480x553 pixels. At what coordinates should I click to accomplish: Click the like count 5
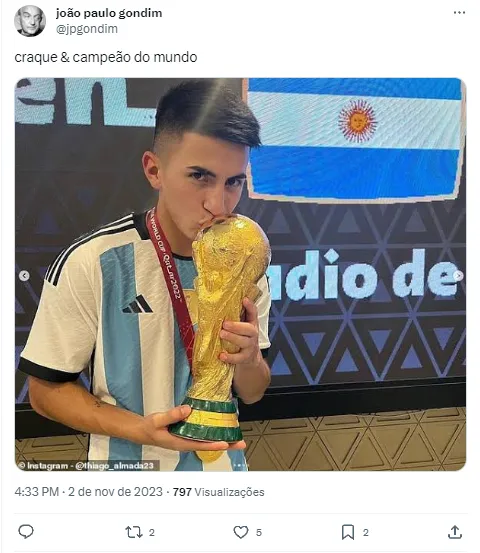tap(259, 533)
